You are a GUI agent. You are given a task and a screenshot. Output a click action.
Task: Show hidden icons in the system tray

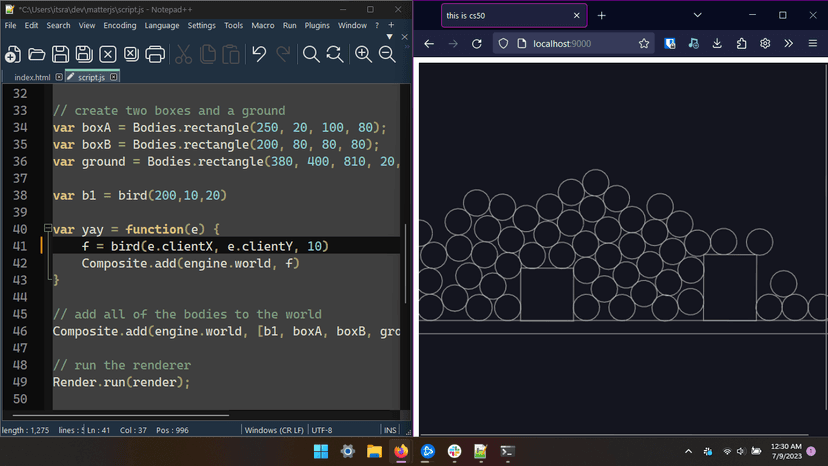[688, 452]
